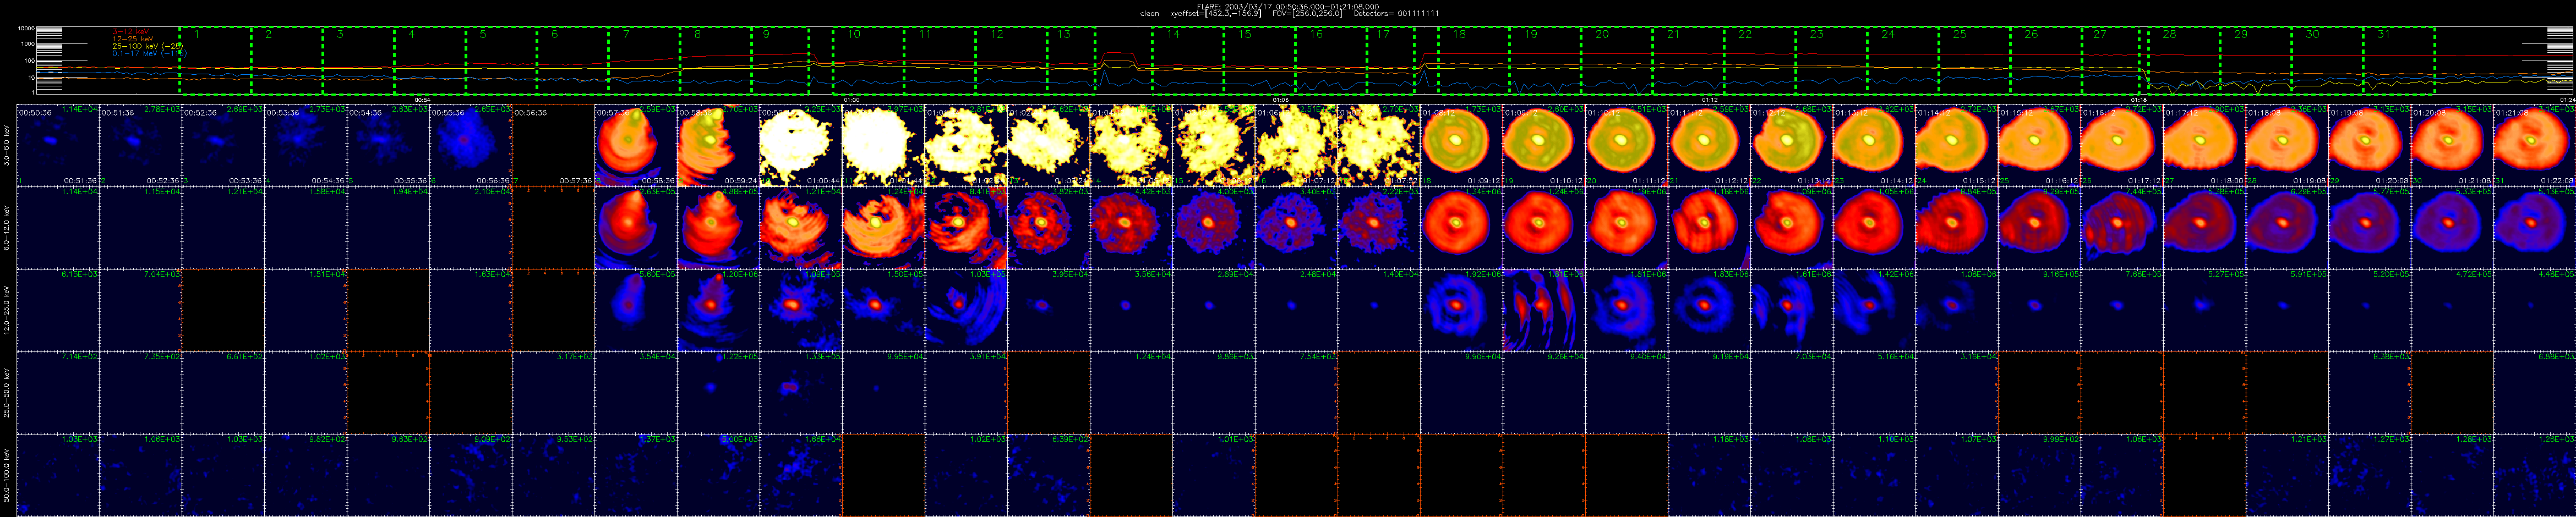Click the 12-25 keV orange legend label
This screenshot has height=517, width=2576.
tap(134, 38)
